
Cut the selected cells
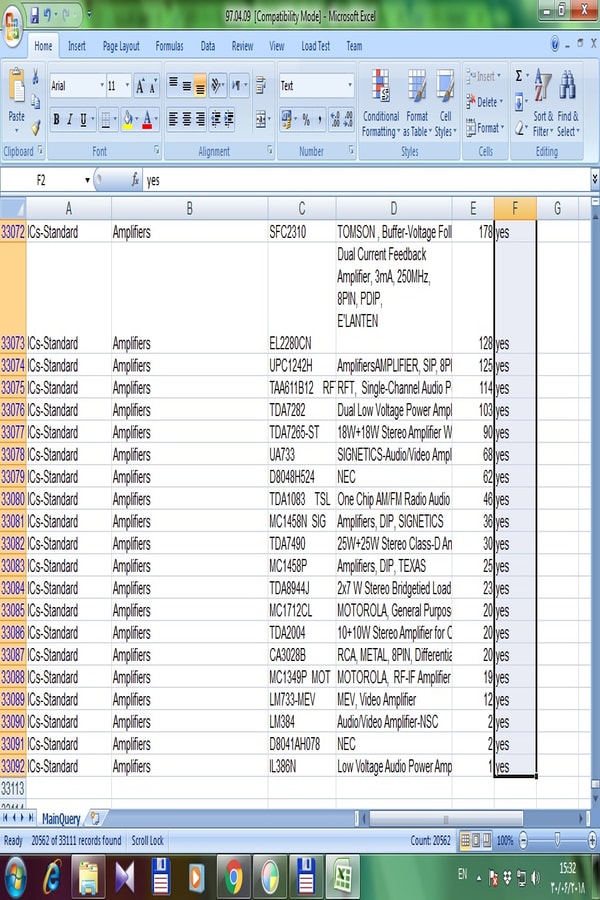point(36,77)
